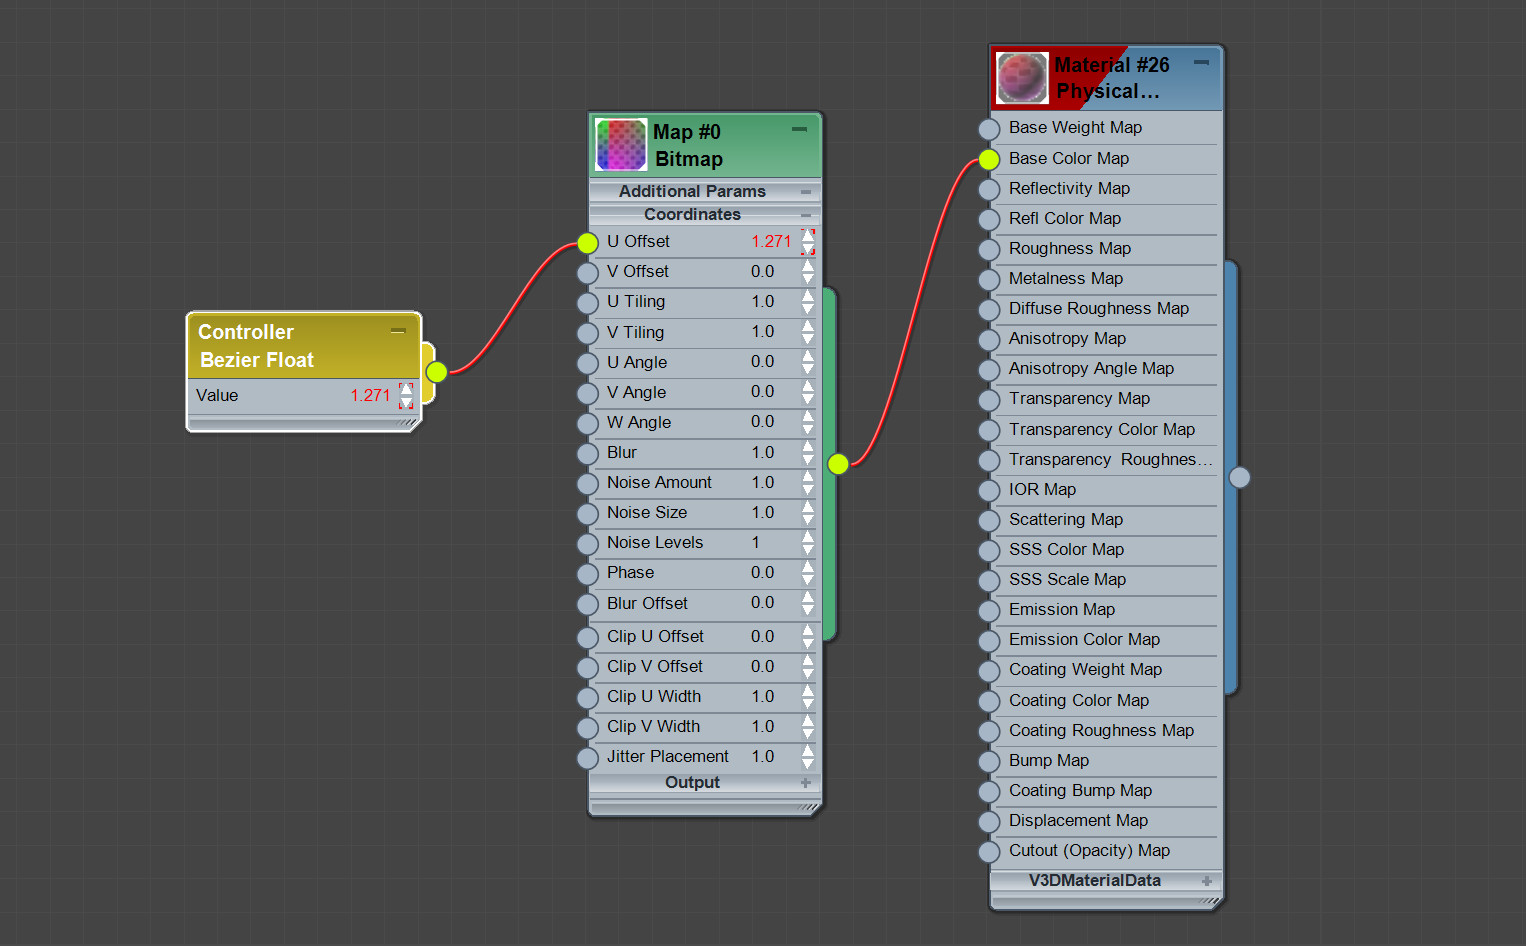Click the U Offset spinner arrows

pos(808,241)
